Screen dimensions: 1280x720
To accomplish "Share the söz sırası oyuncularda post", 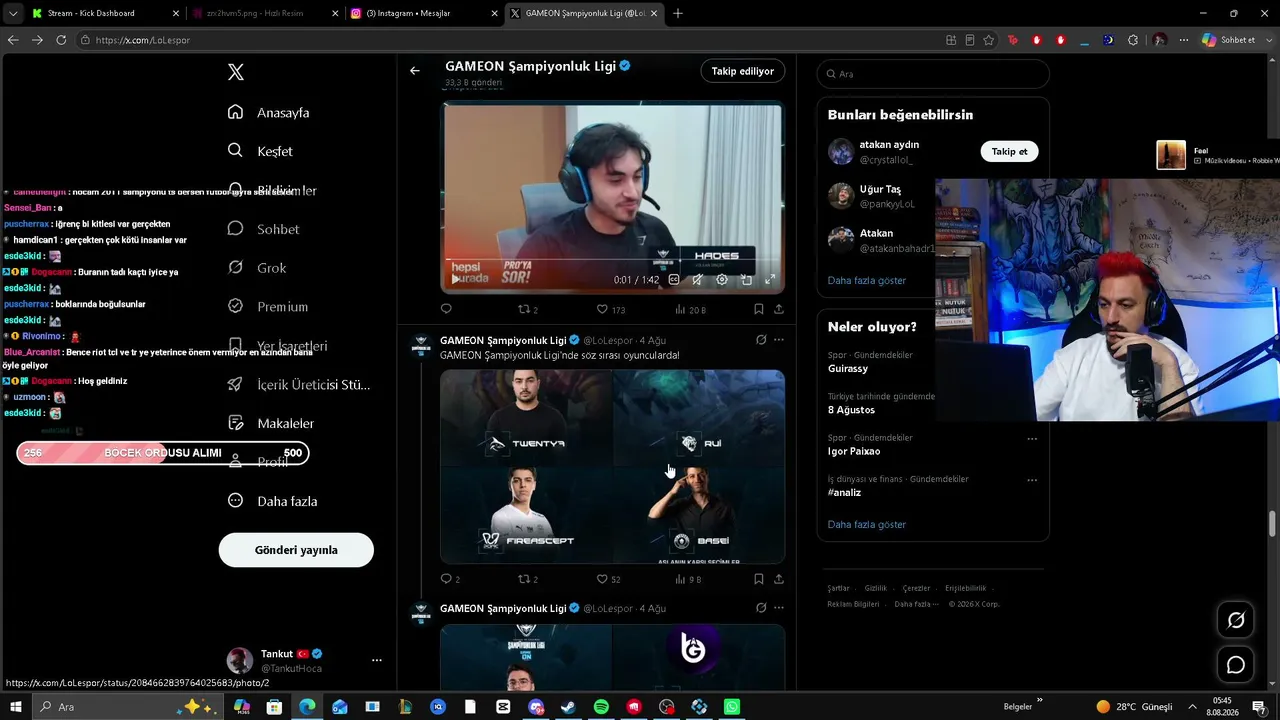I will (x=779, y=579).
